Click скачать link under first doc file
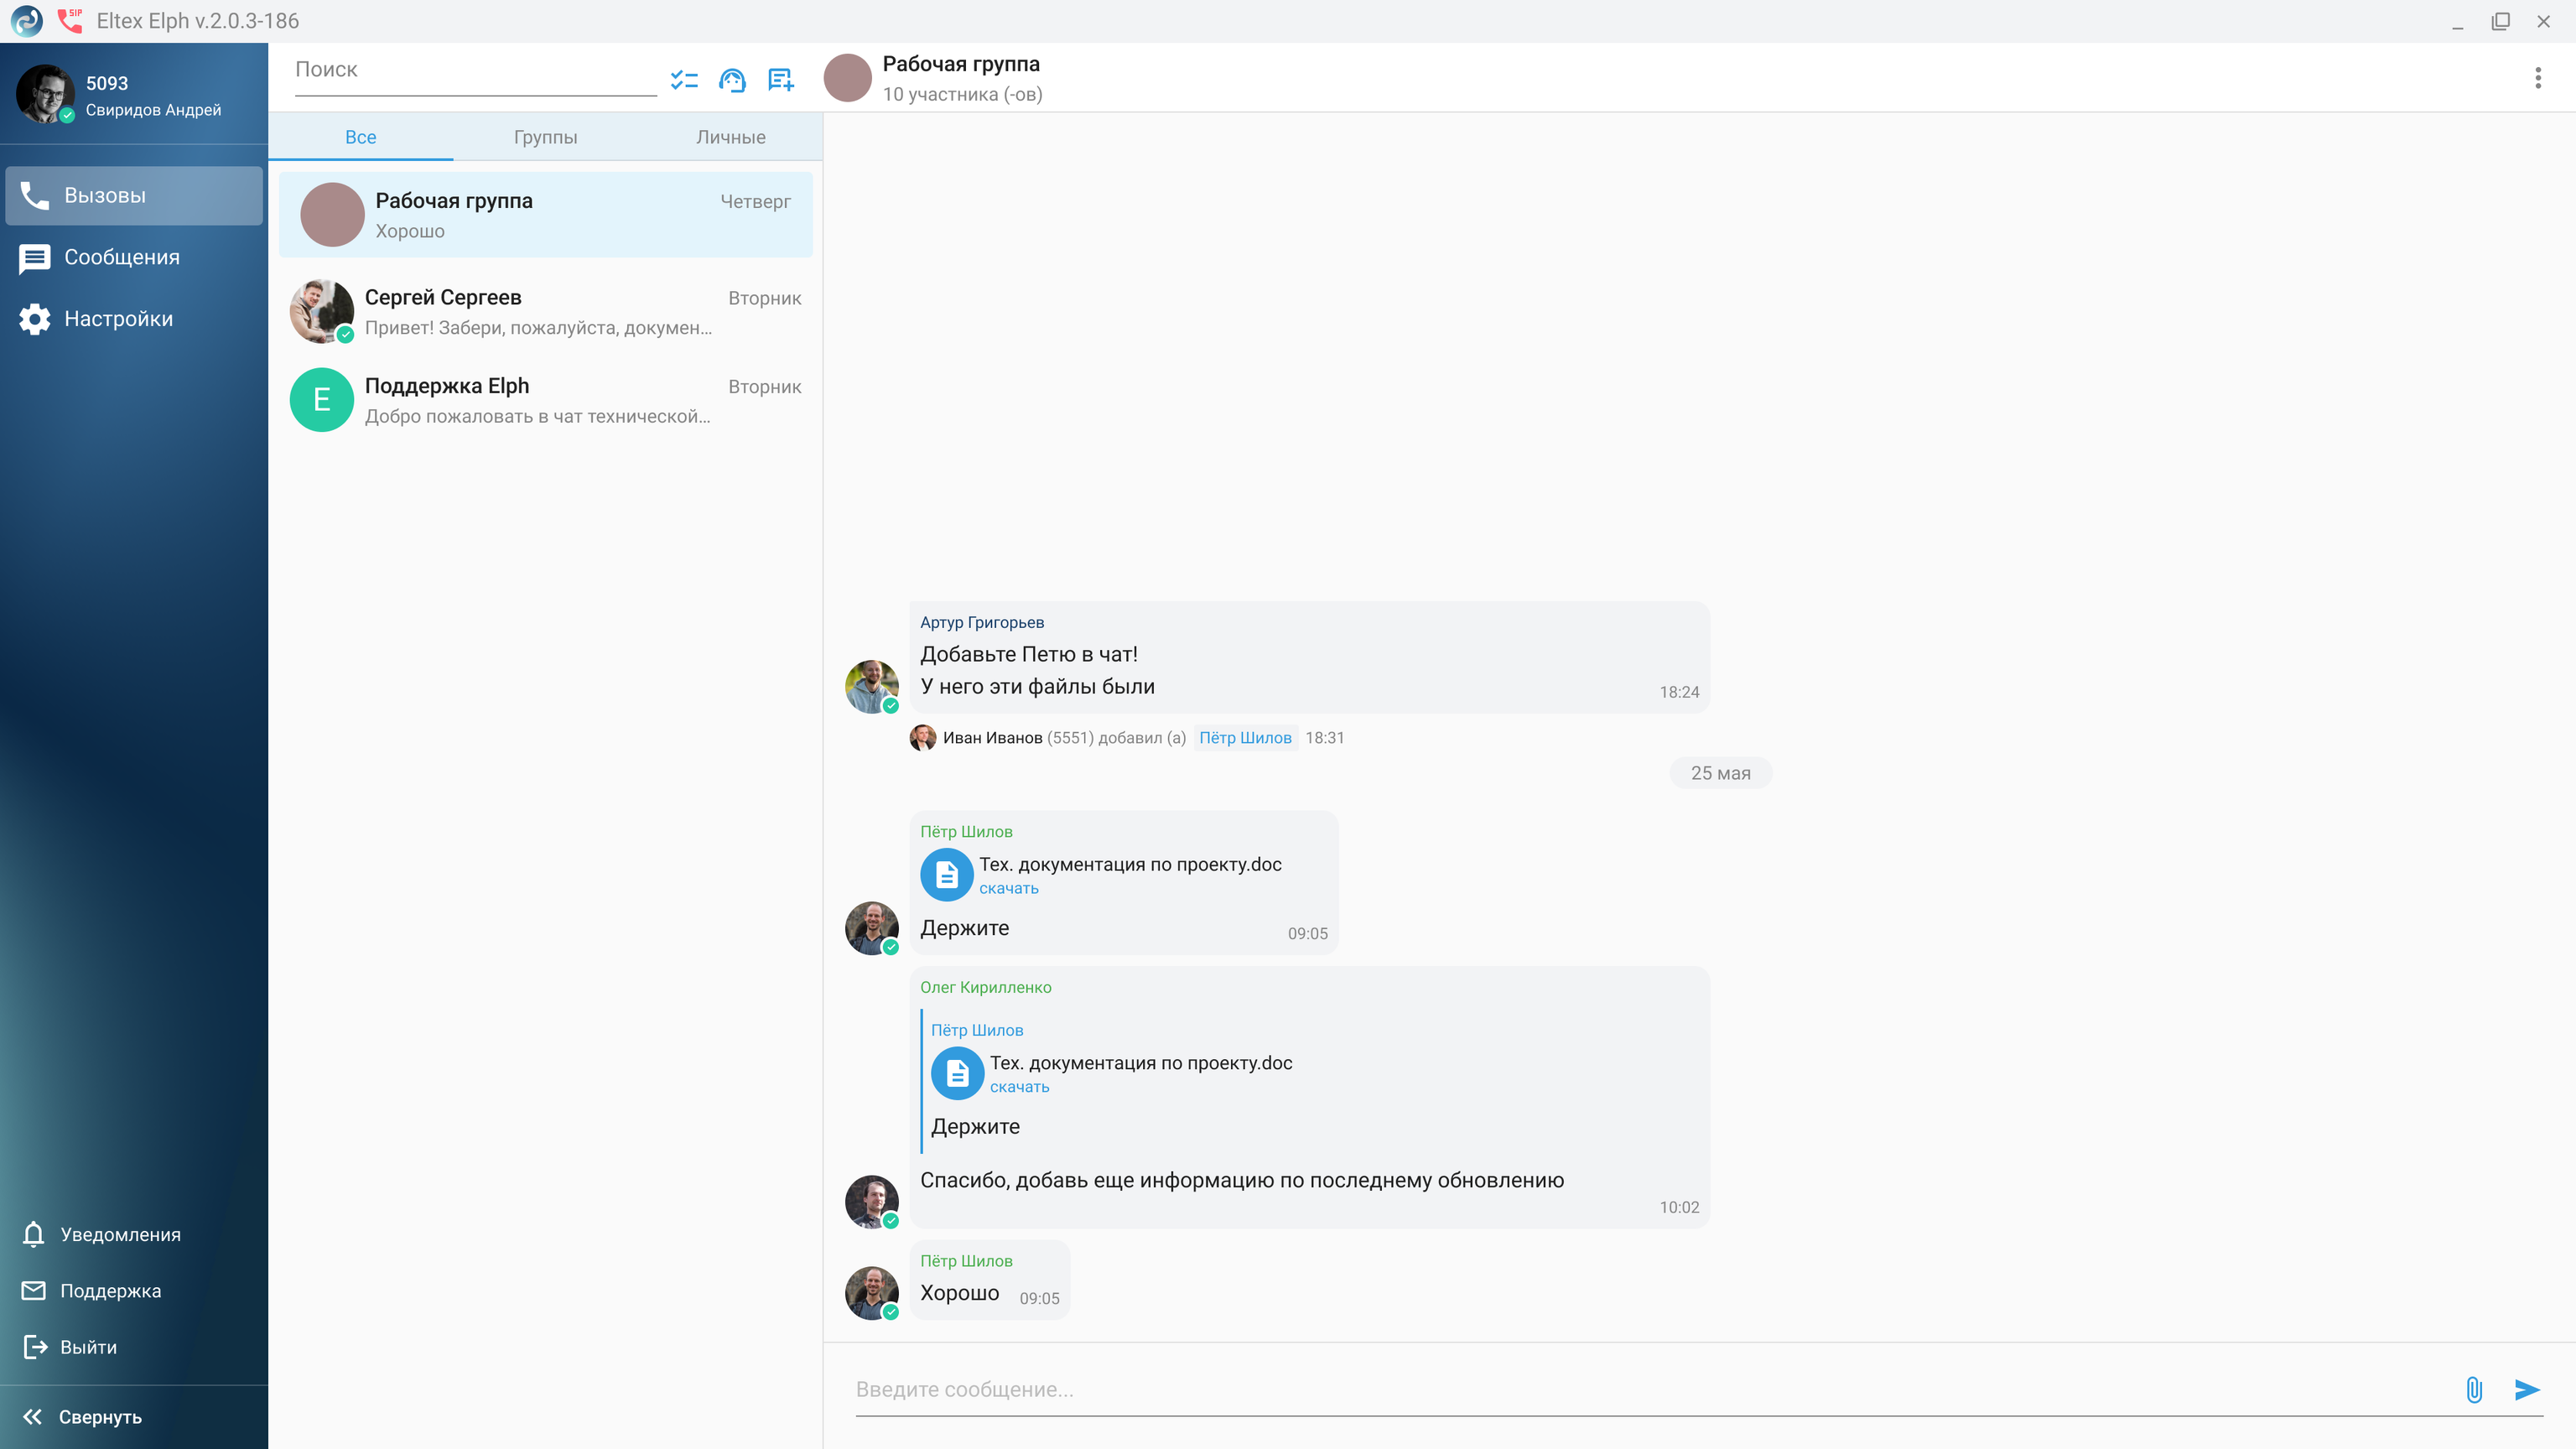The height and width of the screenshot is (1449, 2576). [x=1008, y=888]
